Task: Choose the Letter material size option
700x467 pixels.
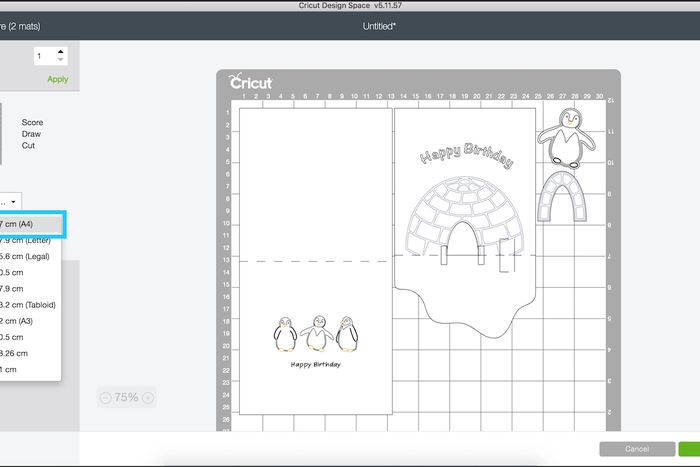Action: click(x=26, y=240)
